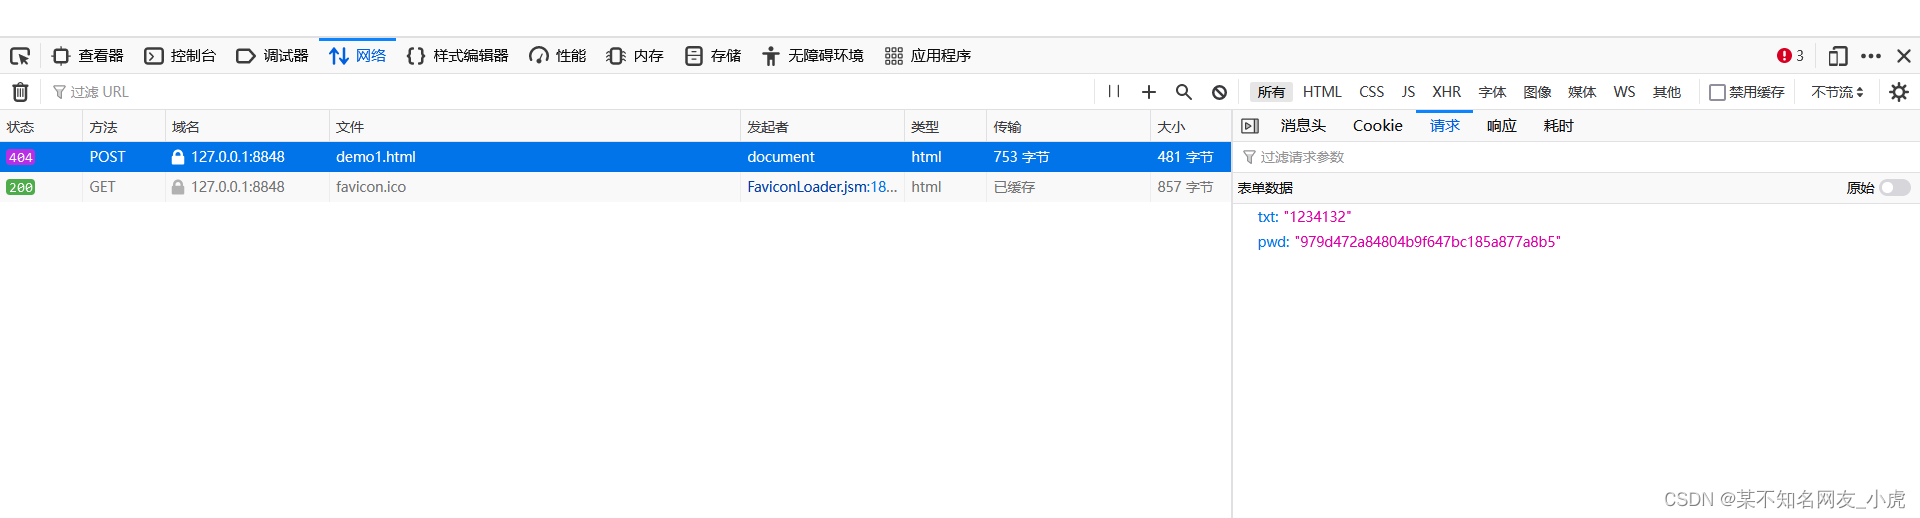Select the POST demo1.html request row
This screenshot has width=1920, height=518.
tap(615, 157)
